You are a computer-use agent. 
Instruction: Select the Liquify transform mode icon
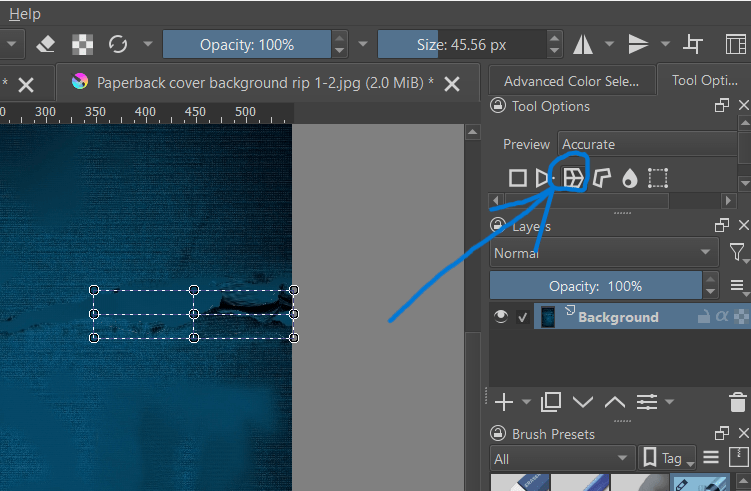(x=629, y=178)
